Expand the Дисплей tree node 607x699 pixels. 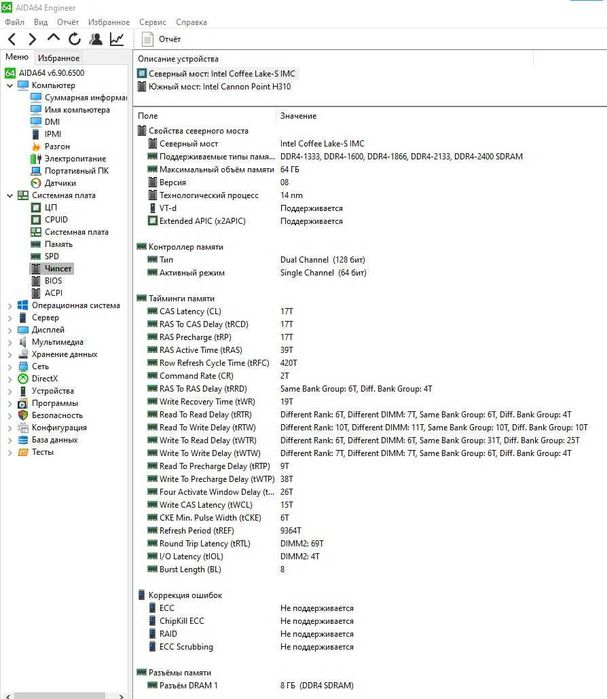[x=10, y=330]
